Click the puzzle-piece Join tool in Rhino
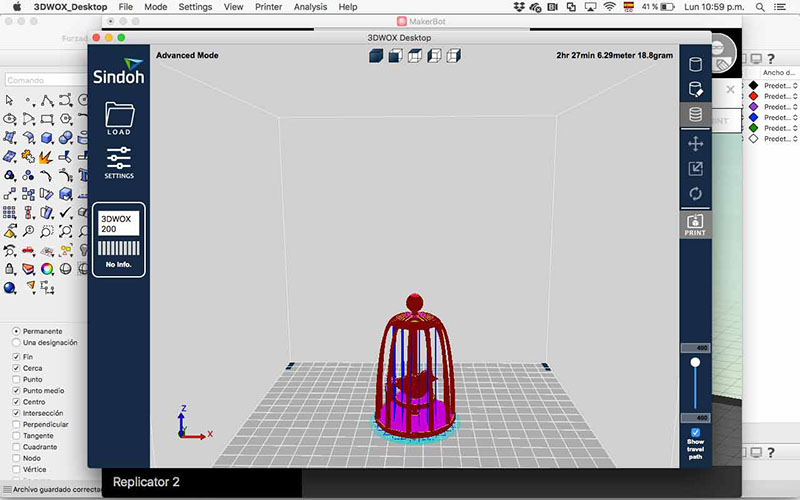 [x=28, y=156]
